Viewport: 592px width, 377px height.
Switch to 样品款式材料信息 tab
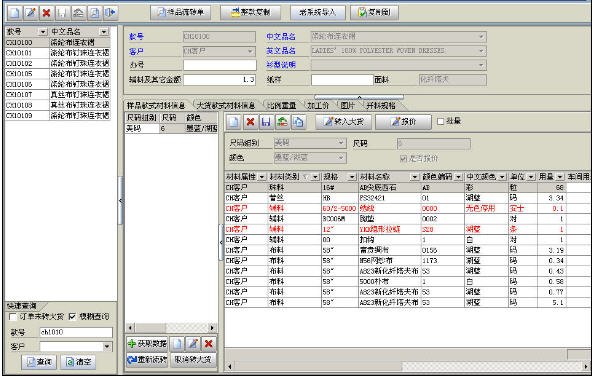click(x=156, y=106)
